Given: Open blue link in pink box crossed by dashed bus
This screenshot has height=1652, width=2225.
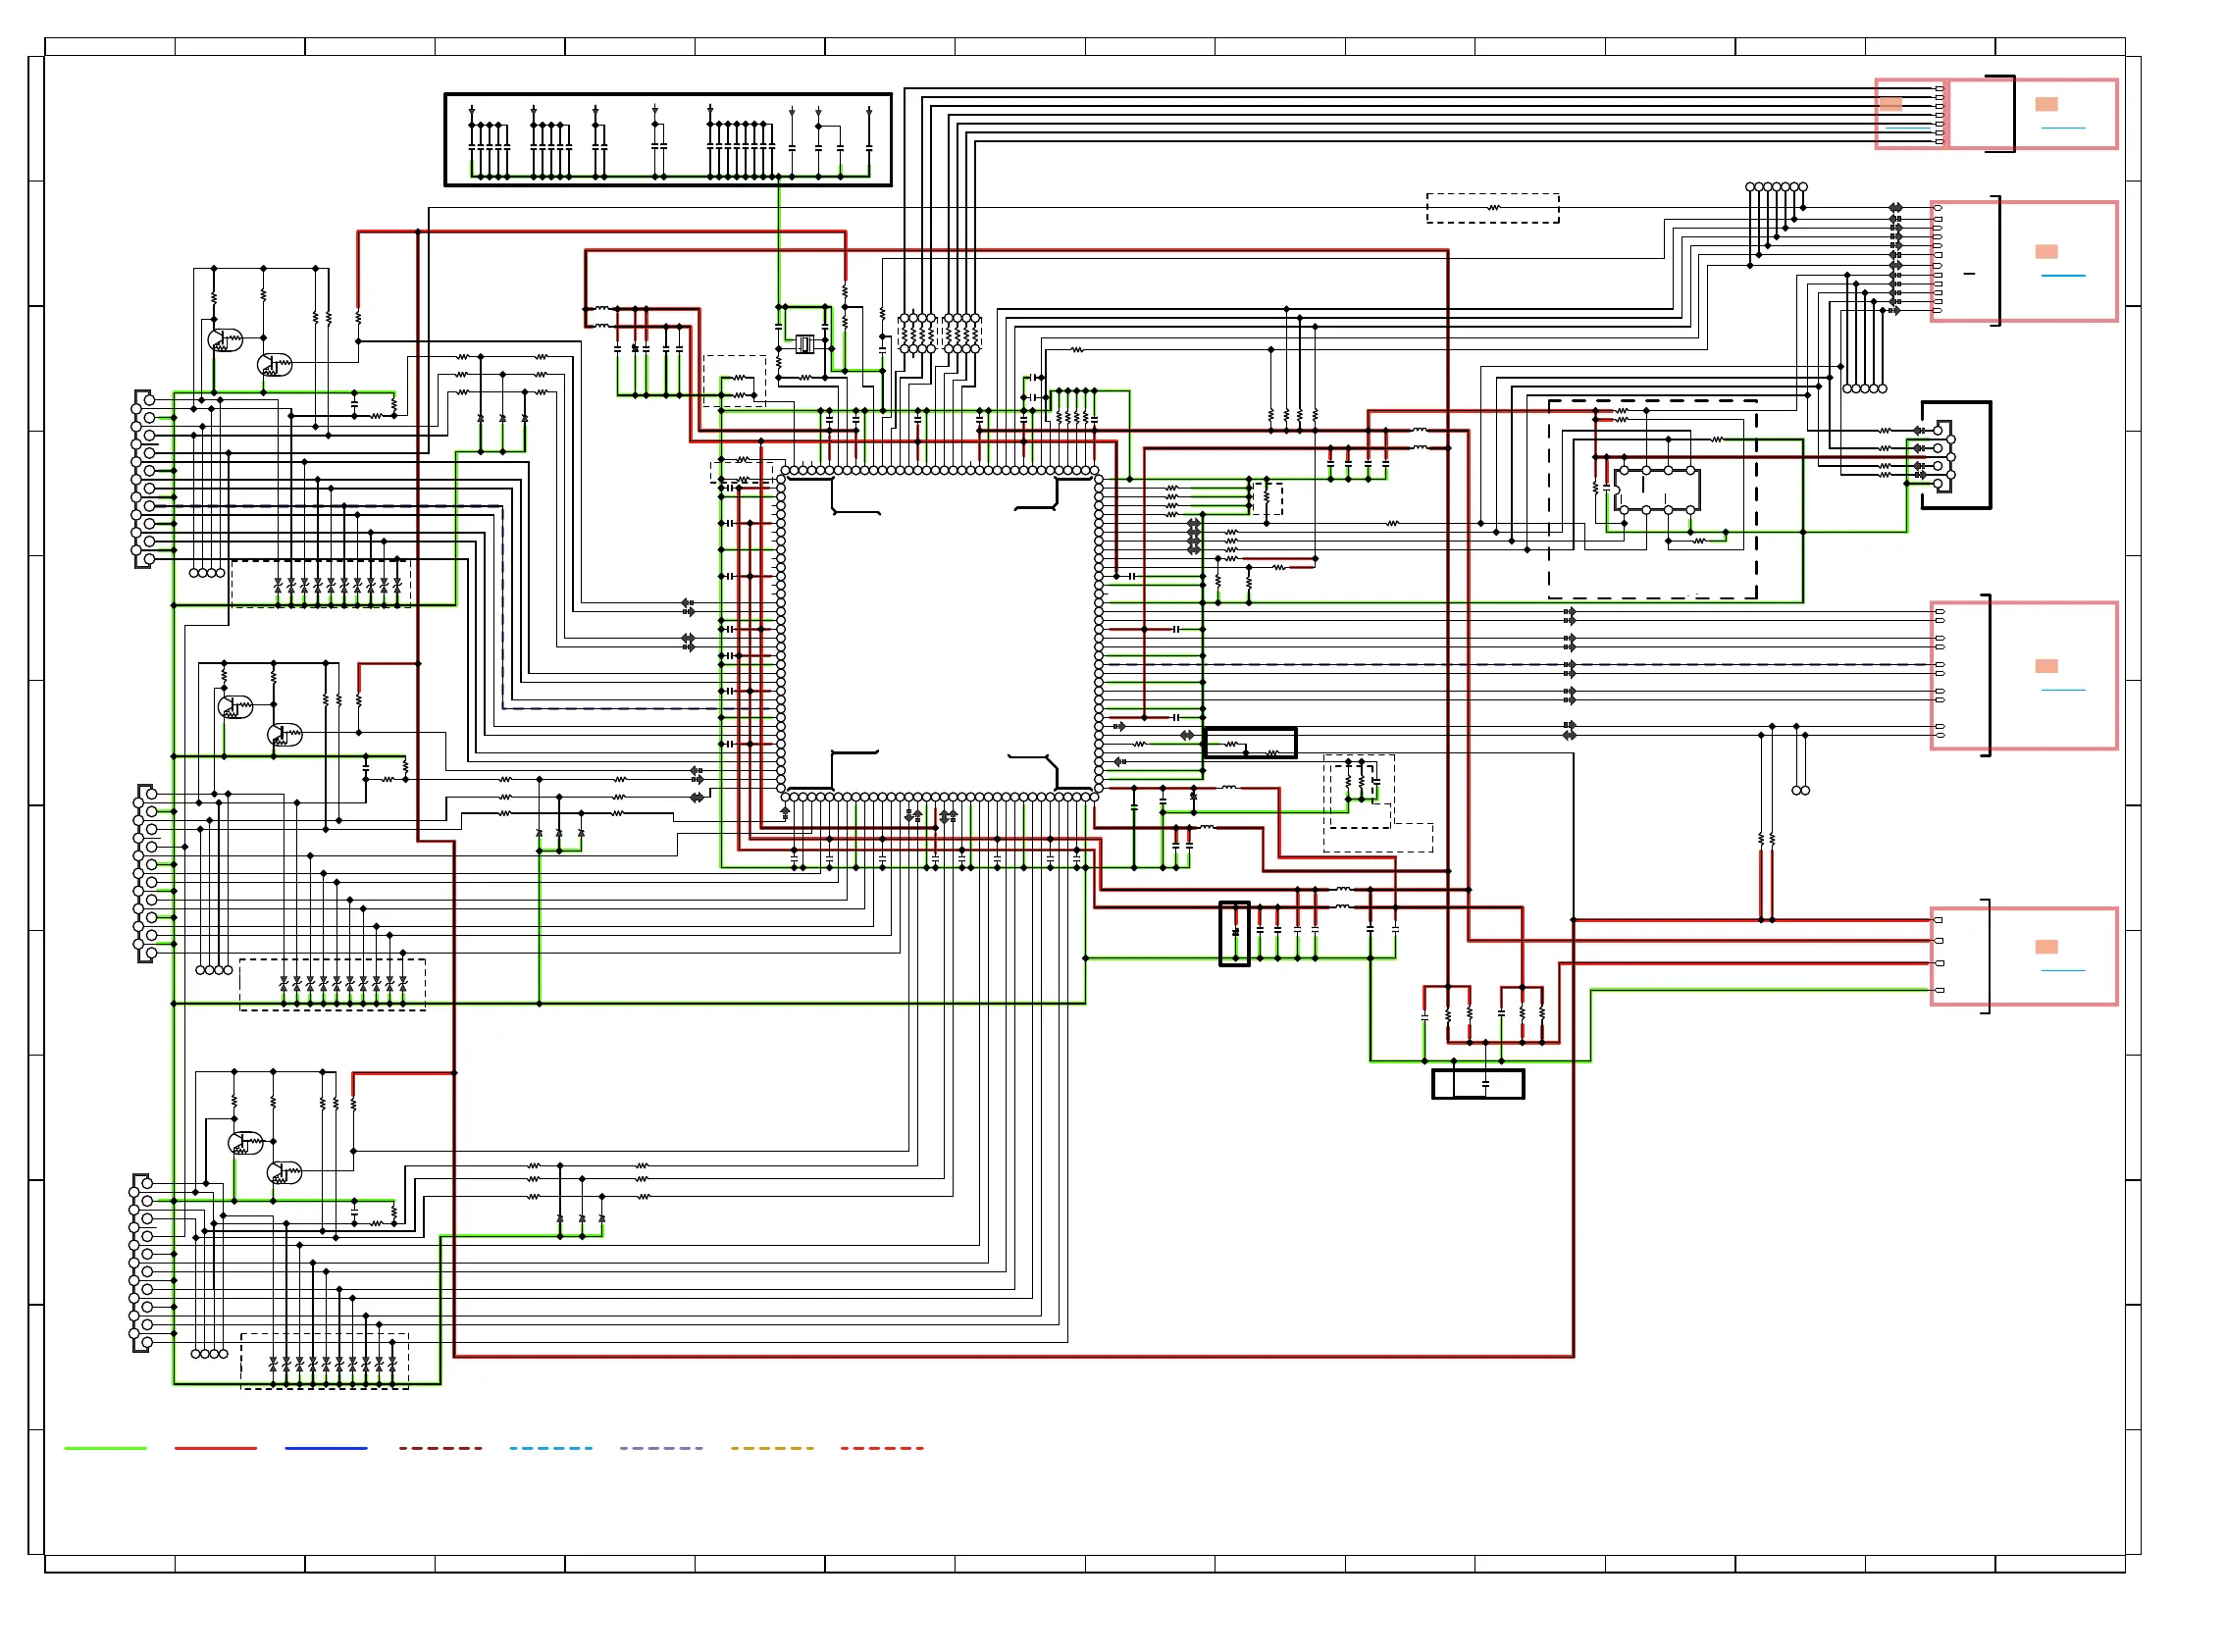Looking at the screenshot, I should pyautogui.click(x=2063, y=689).
